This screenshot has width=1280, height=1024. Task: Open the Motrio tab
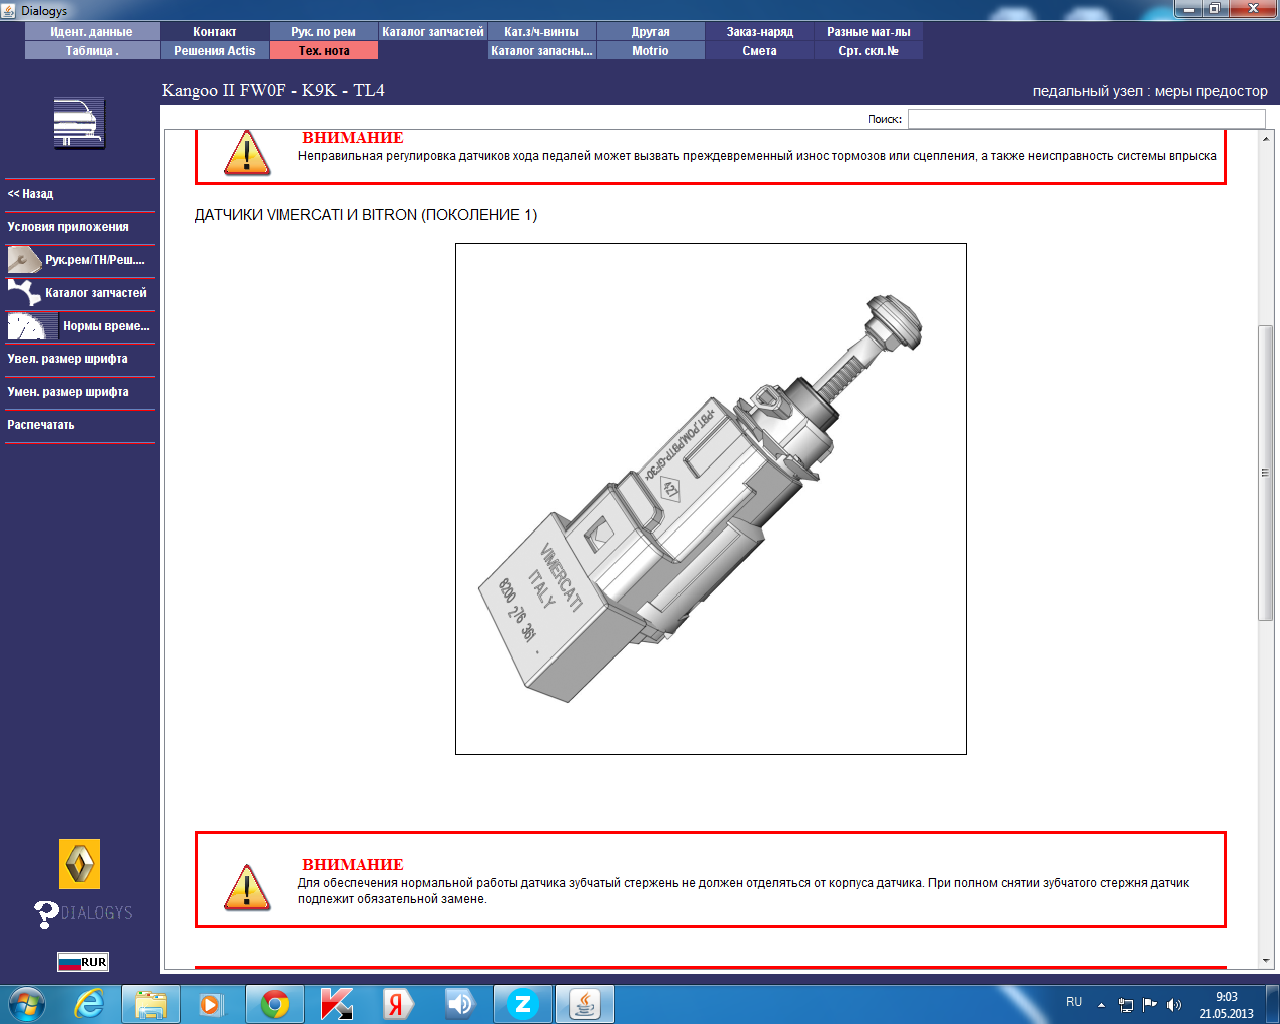(x=651, y=51)
